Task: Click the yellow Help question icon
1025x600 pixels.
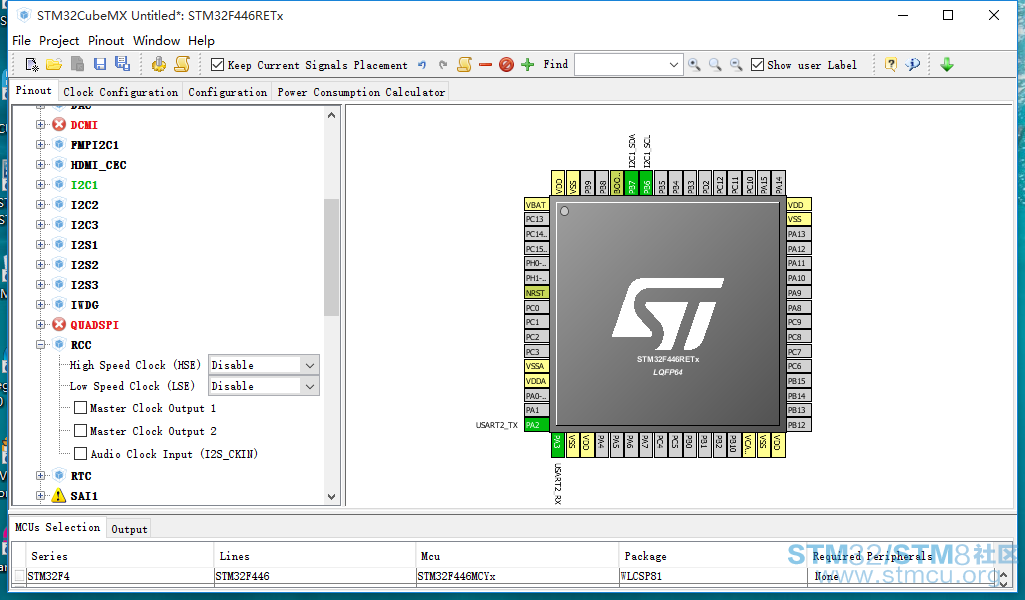Action: (x=890, y=64)
